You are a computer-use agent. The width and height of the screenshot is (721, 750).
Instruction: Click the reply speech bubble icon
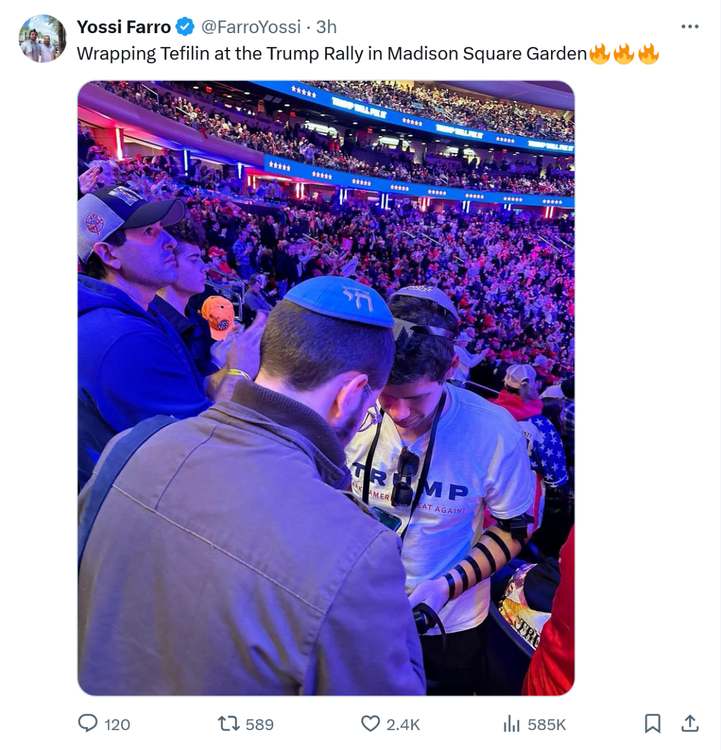pos(88,723)
